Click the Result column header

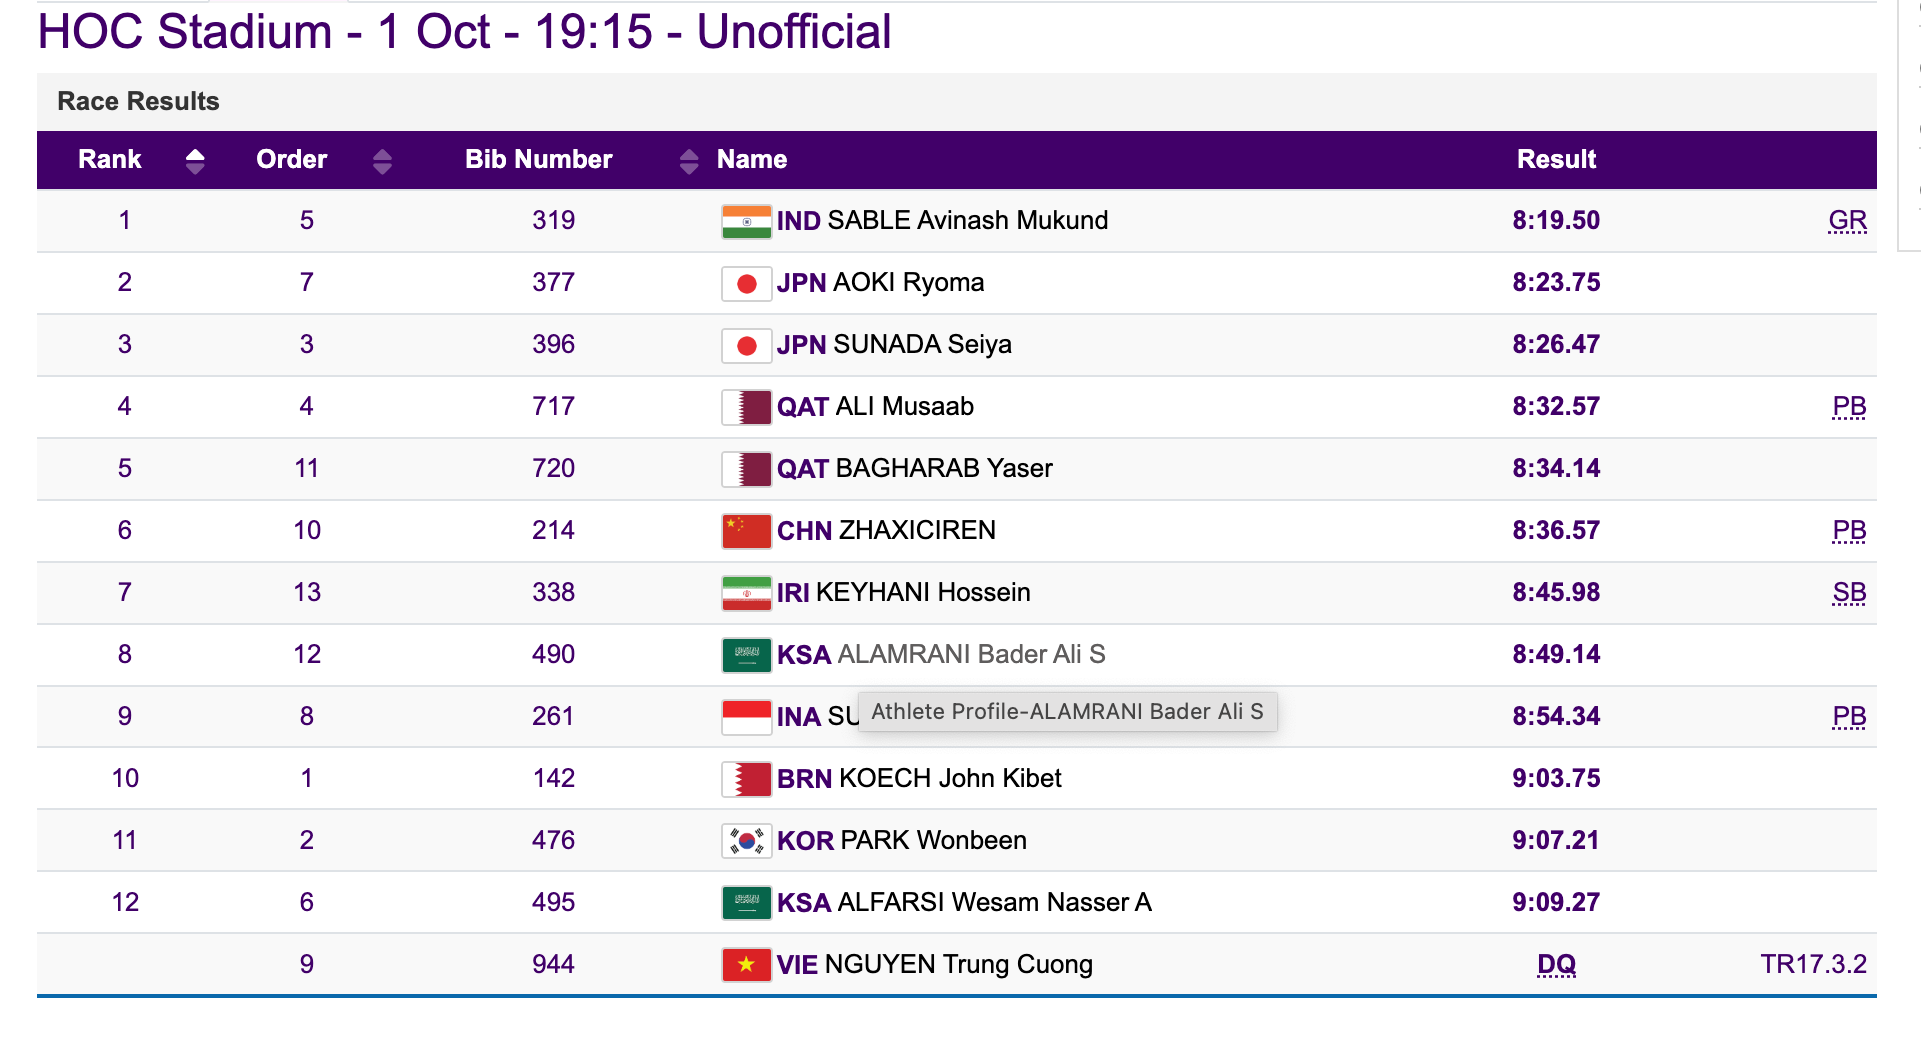pyautogui.click(x=1556, y=159)
